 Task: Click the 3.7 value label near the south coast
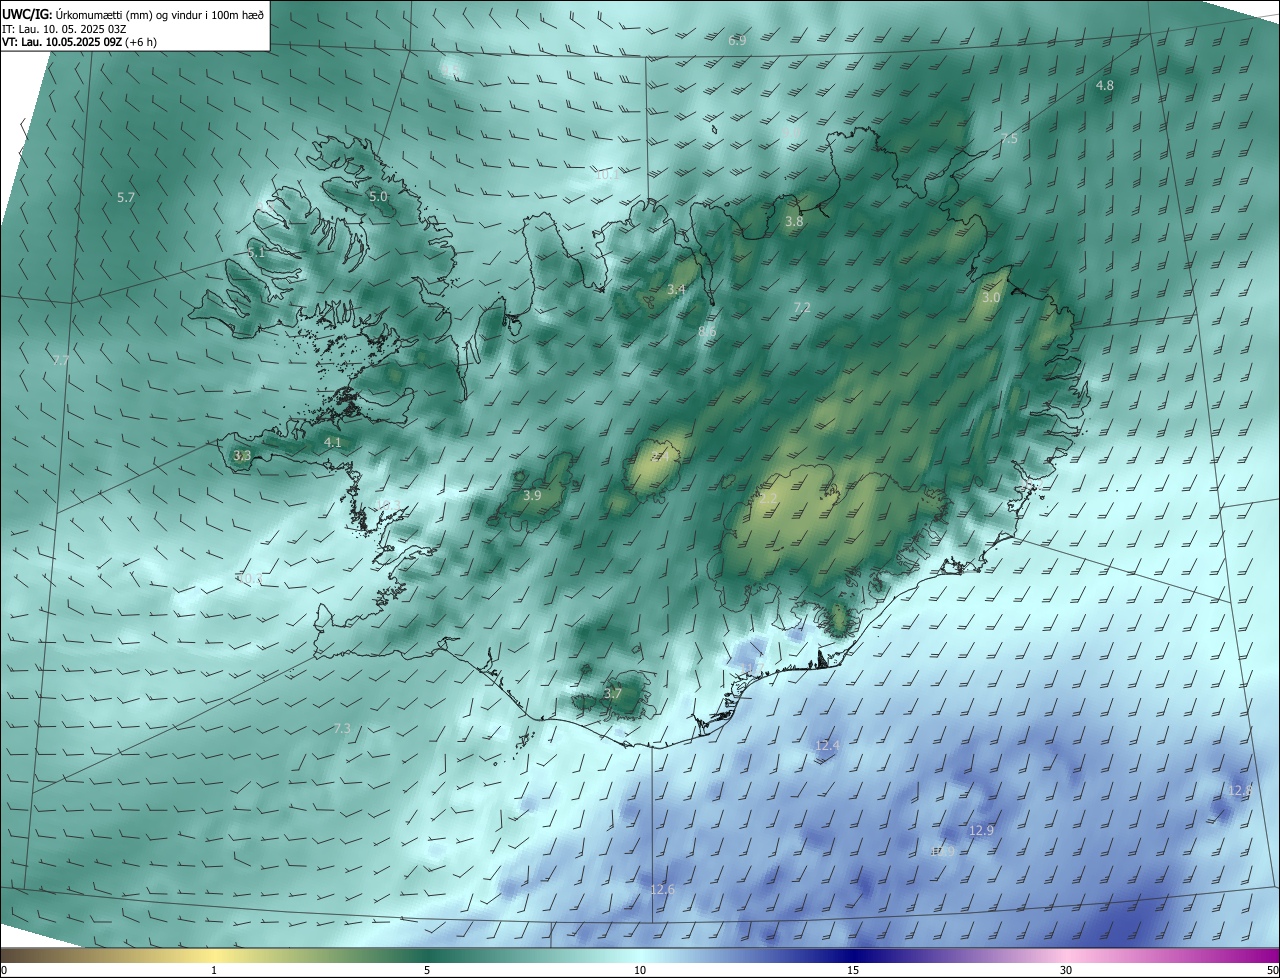click(x=613, y=694)
